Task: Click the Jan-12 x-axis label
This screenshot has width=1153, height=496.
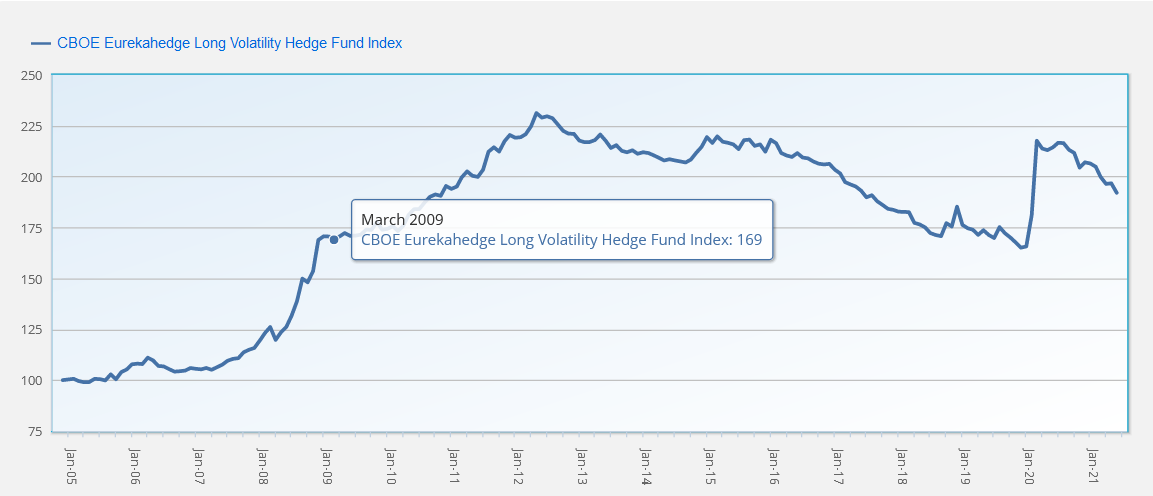Action: (517, 464)
